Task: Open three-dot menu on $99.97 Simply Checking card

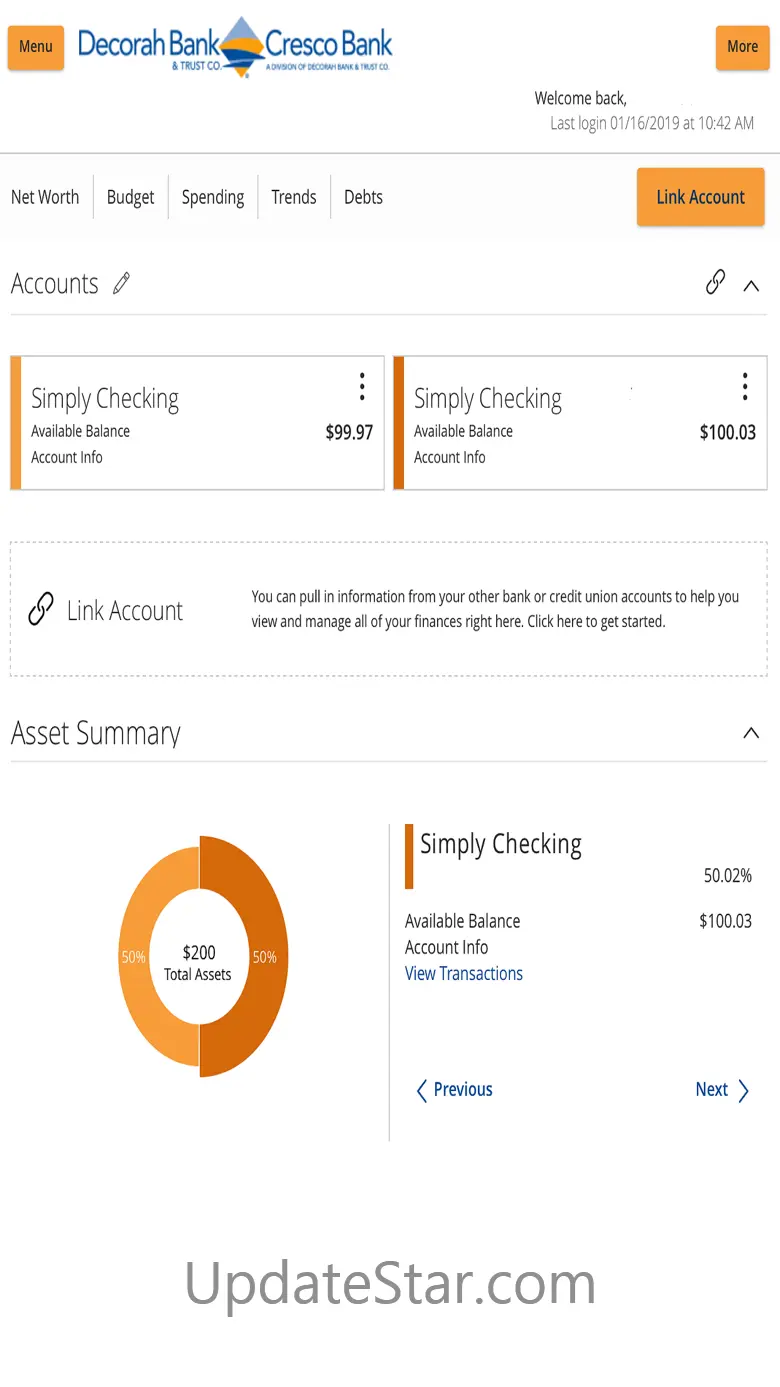Action: point(362,387)
